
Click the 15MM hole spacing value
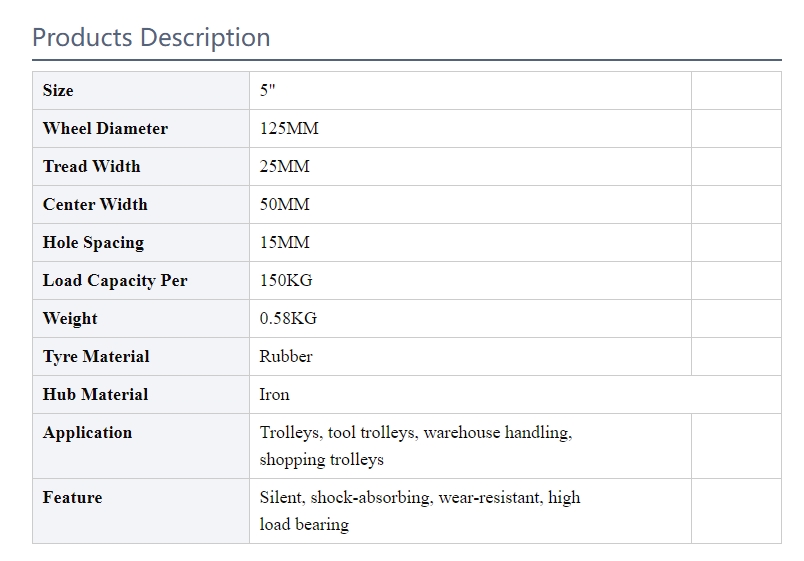285,242
